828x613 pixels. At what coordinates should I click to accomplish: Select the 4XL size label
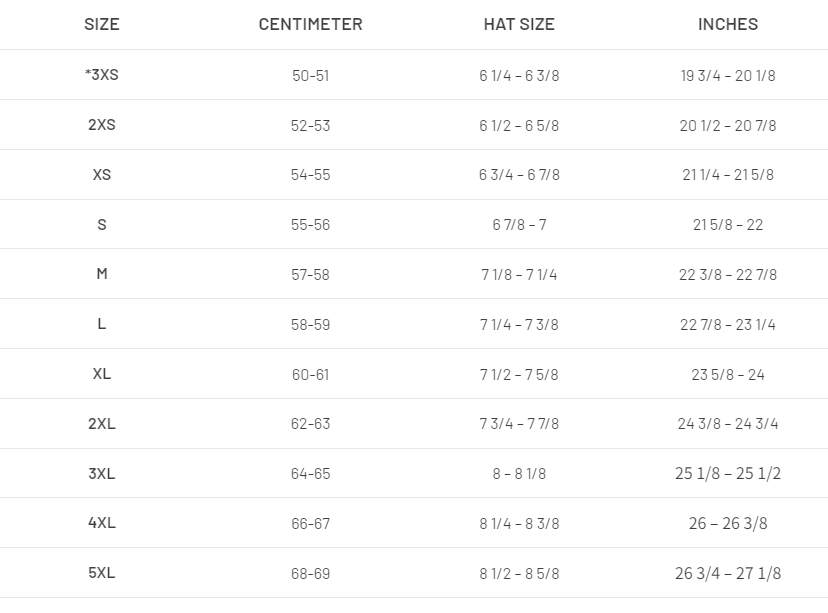[102, 523]
